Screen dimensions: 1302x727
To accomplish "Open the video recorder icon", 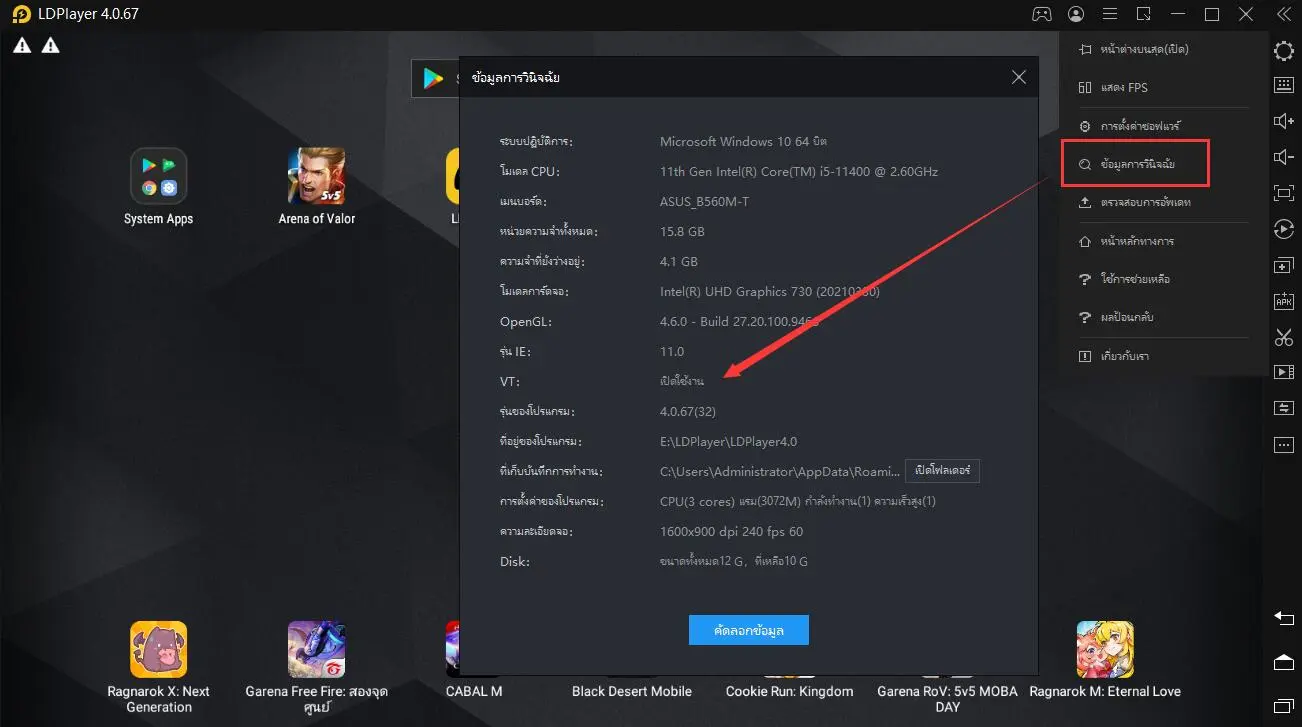I will point(1283,372).
